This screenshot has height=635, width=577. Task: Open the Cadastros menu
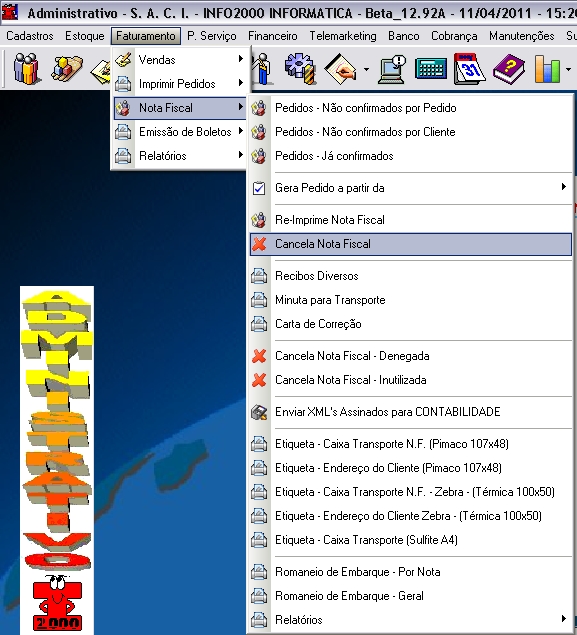[x=30, y=36]
